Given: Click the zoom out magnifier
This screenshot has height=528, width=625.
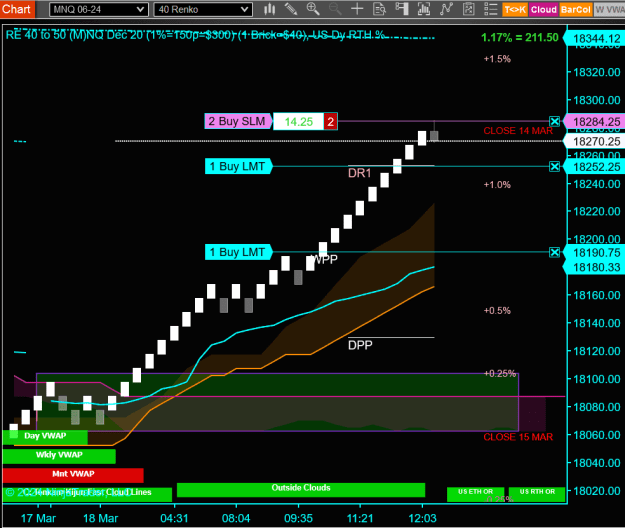Looking at the screenshot, I should [335, 9].
